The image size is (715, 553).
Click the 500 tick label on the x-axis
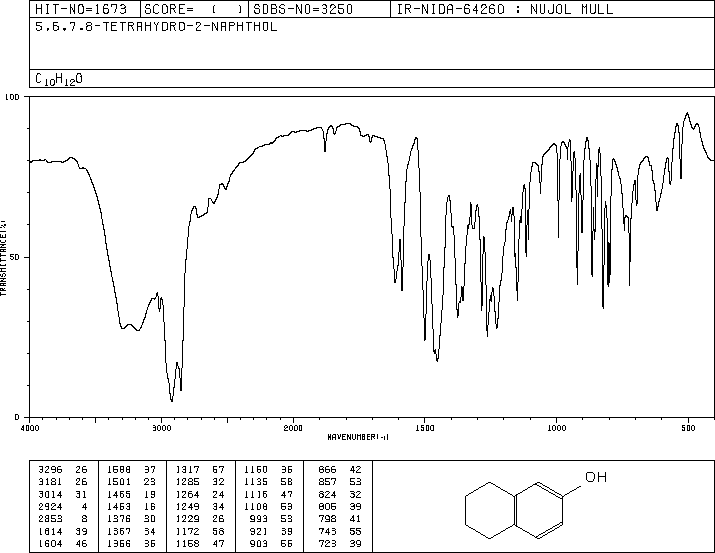tap(688, 428)
